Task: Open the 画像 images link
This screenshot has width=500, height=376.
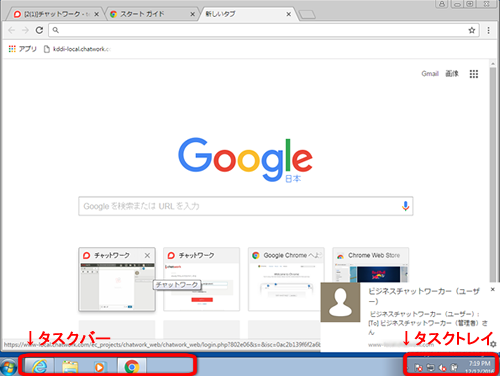Action: tap(452, 74)
